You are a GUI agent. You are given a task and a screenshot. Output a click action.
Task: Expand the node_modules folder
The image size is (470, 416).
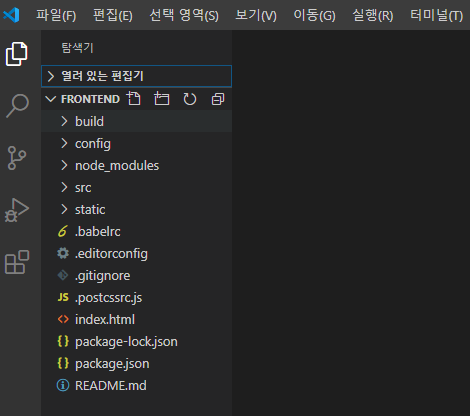64,165
